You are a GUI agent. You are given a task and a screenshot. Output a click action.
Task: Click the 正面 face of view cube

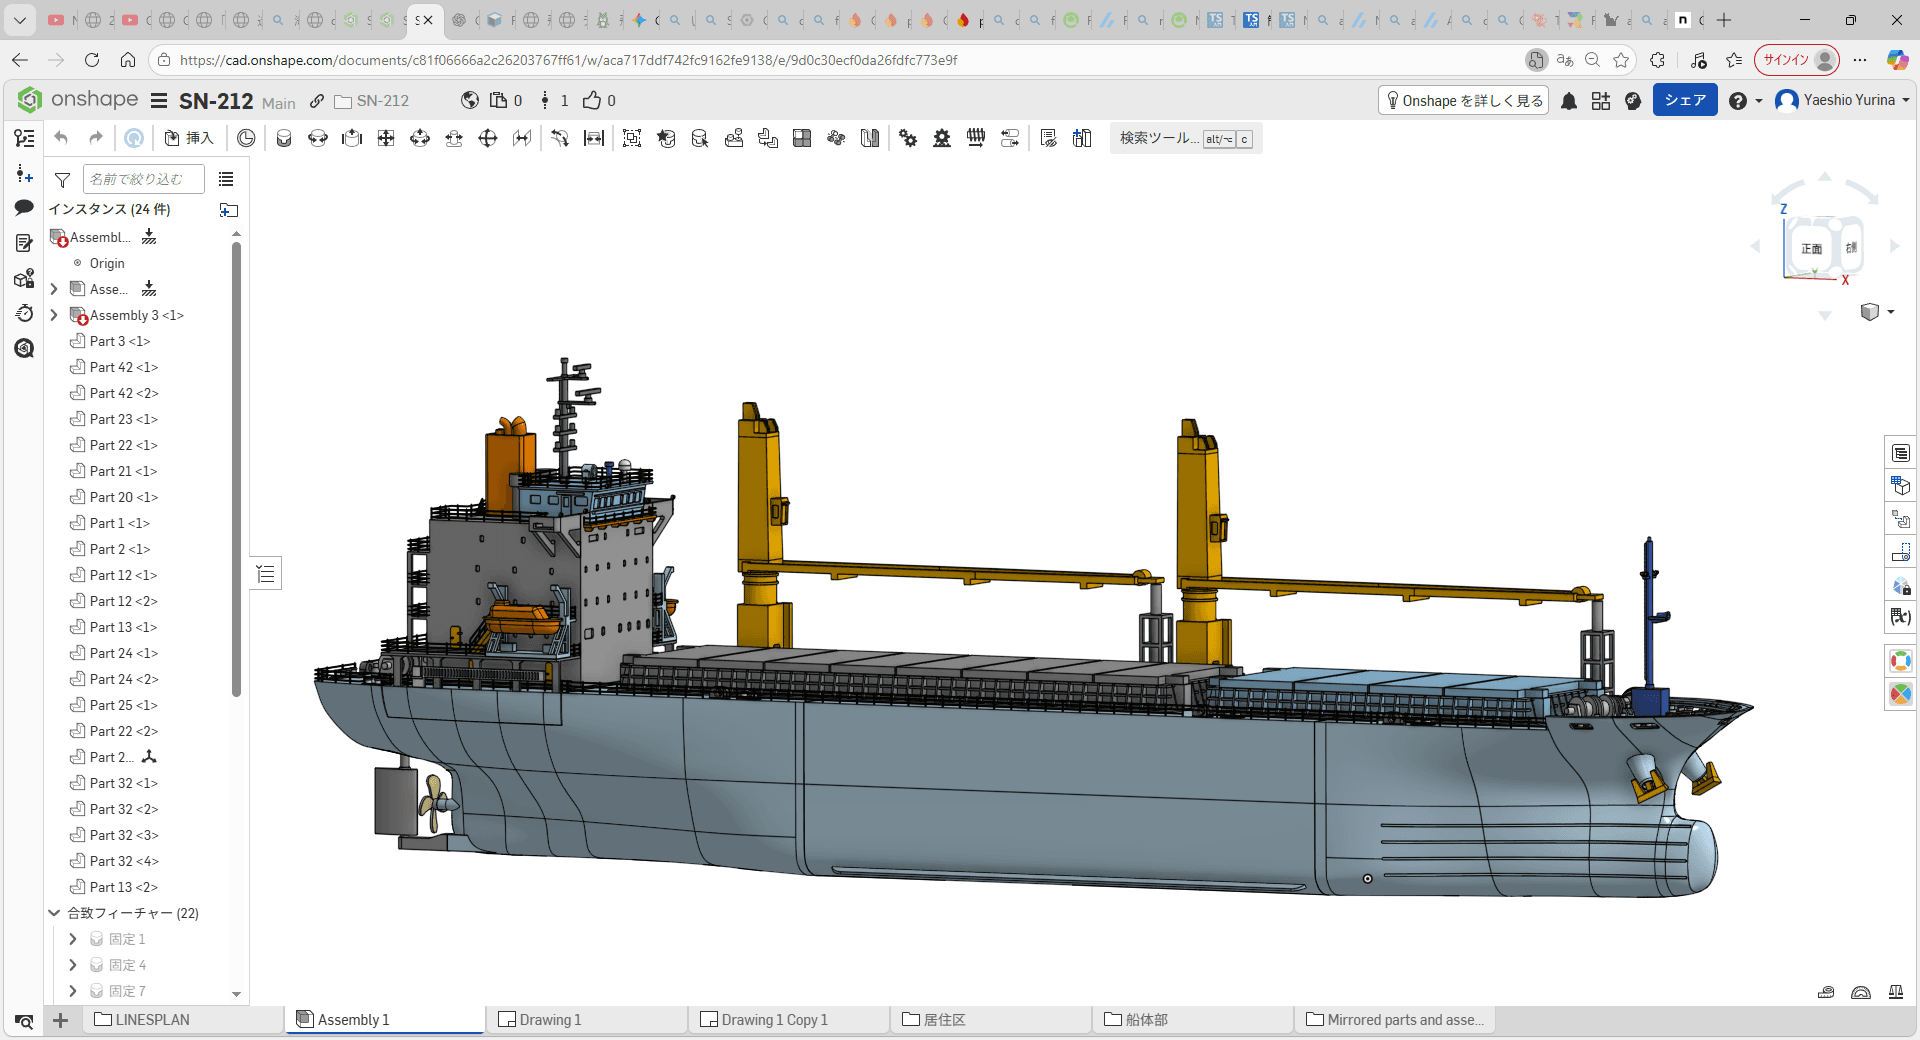pos(1811,248)
